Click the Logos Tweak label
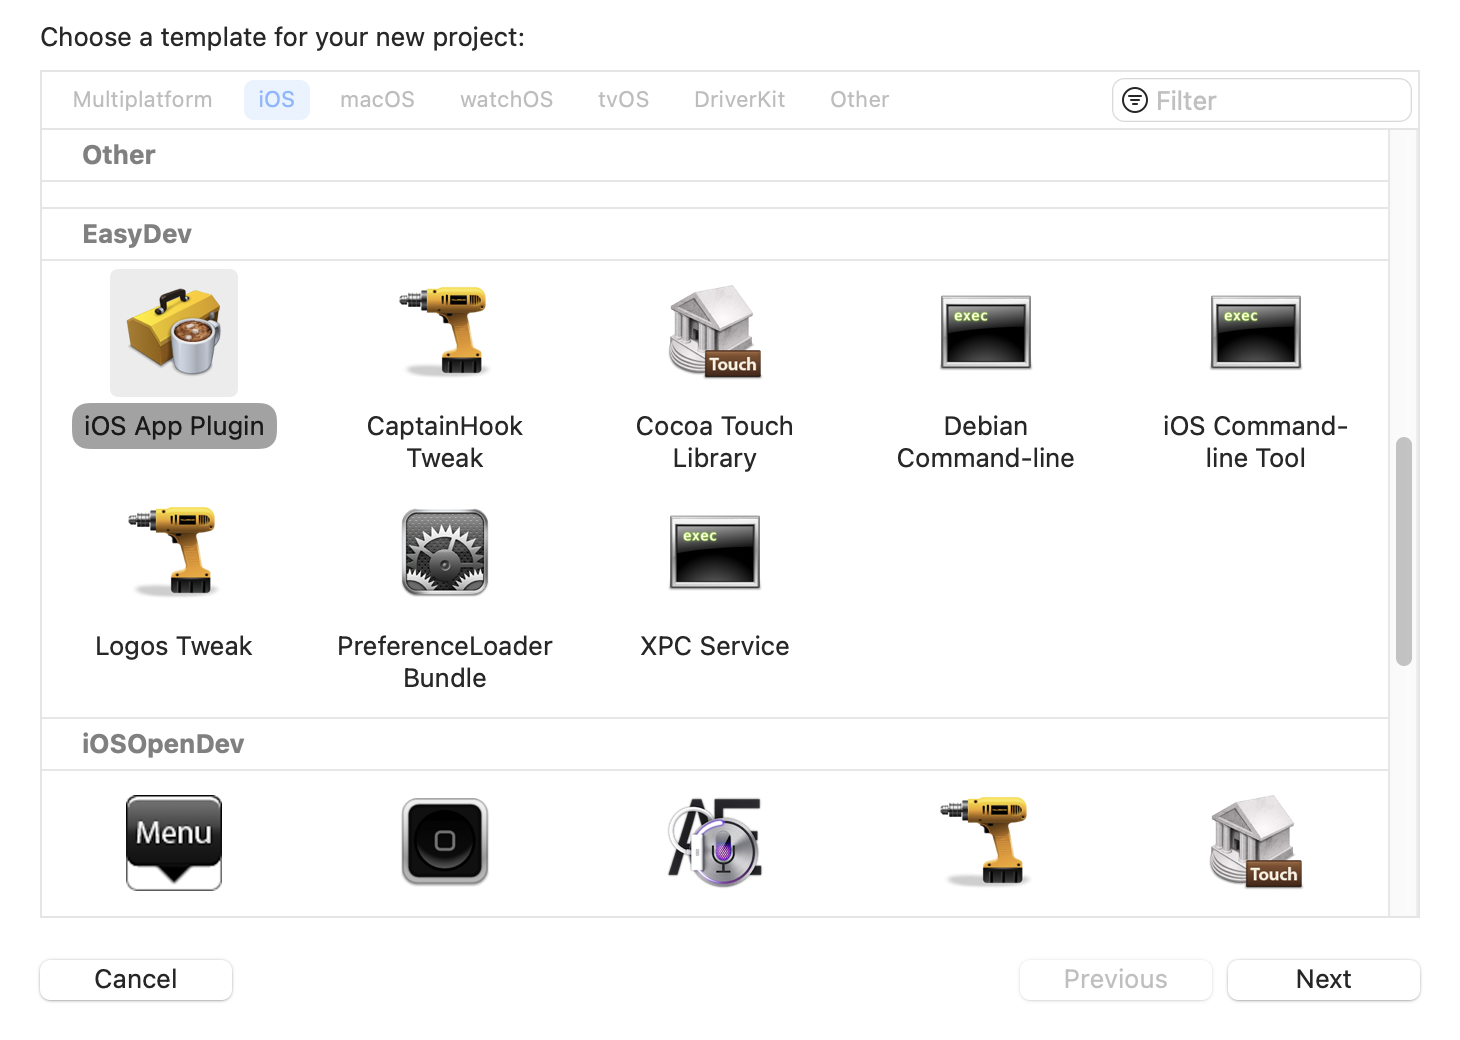Screen dimensions: 1460x1040 pos(174,646)
